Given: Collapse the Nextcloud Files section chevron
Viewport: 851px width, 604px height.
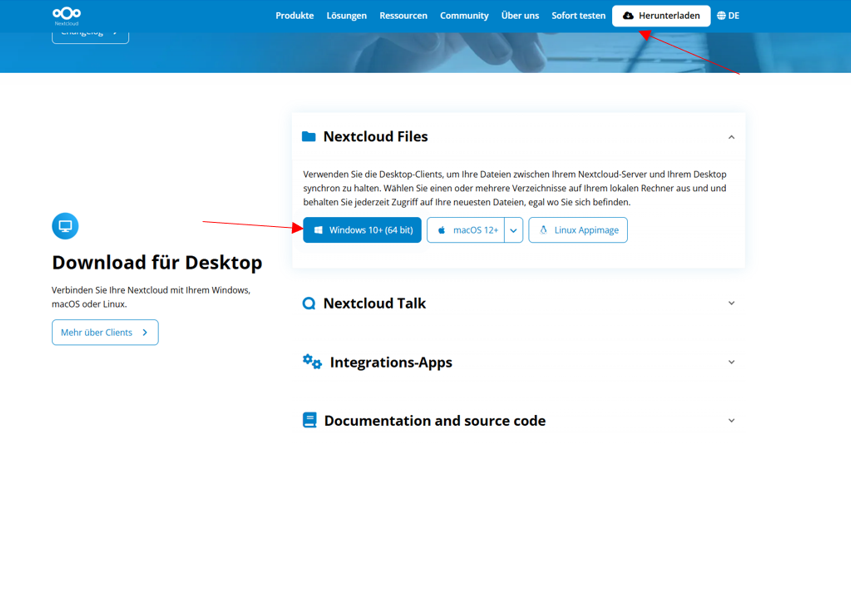Looking at the screenshot, I should point(732,137).
